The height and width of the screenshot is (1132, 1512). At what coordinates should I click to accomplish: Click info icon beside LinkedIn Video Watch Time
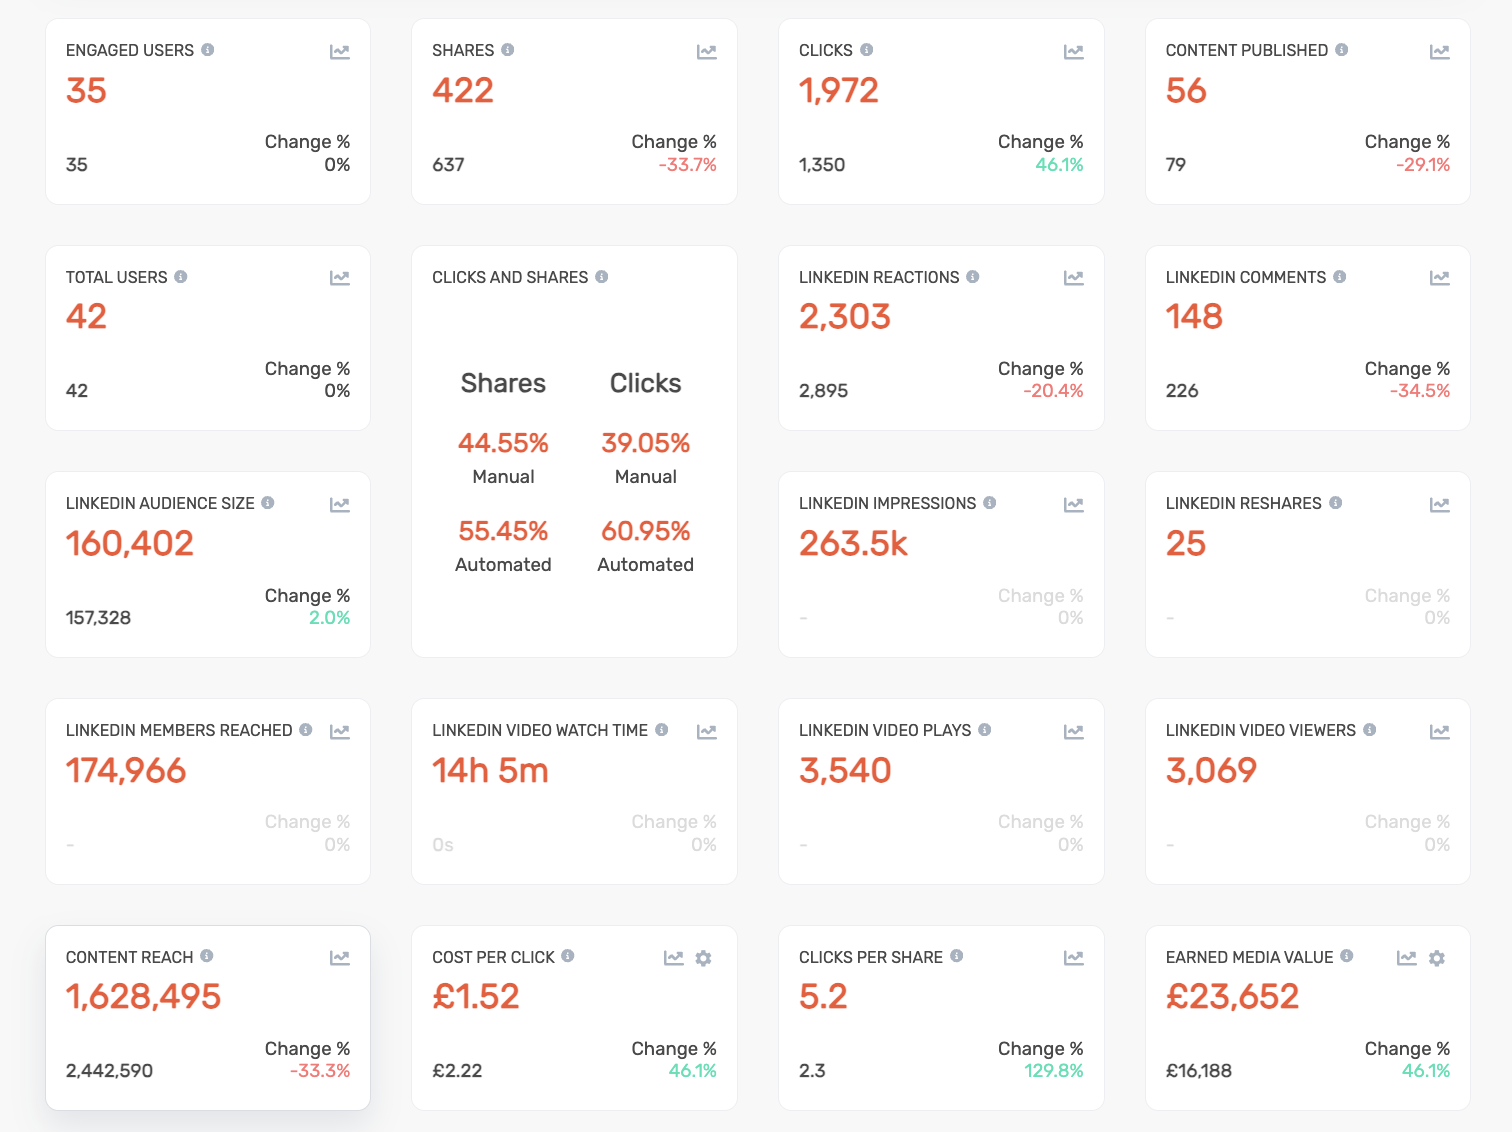point(662,730)
